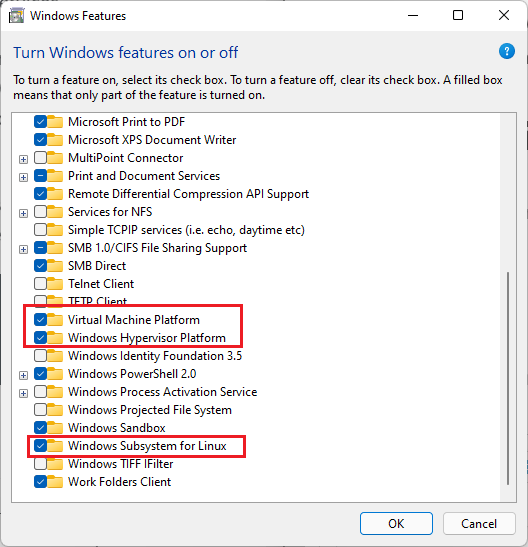Screen dimensions: 528x547
Task: Click the blue help question mark icon
Action: coord(506,51)
